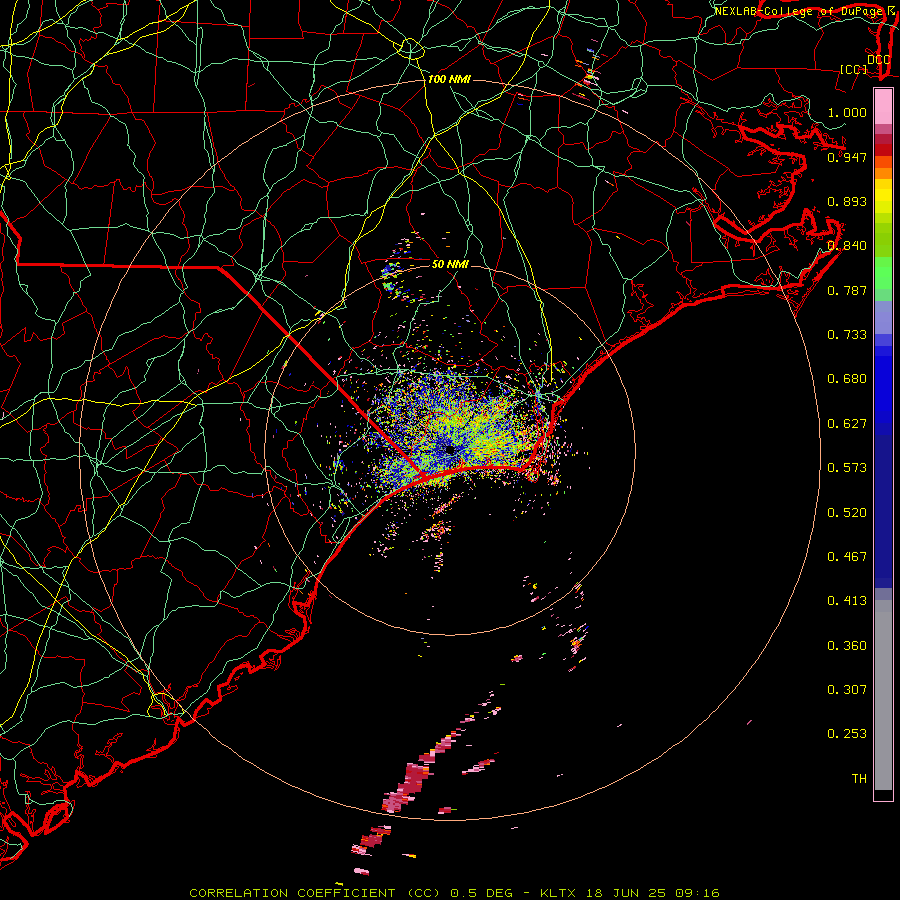The image size is (900, 900).
Task: Click the KLTX station identifier in caption
Action: tap(560, 893)
